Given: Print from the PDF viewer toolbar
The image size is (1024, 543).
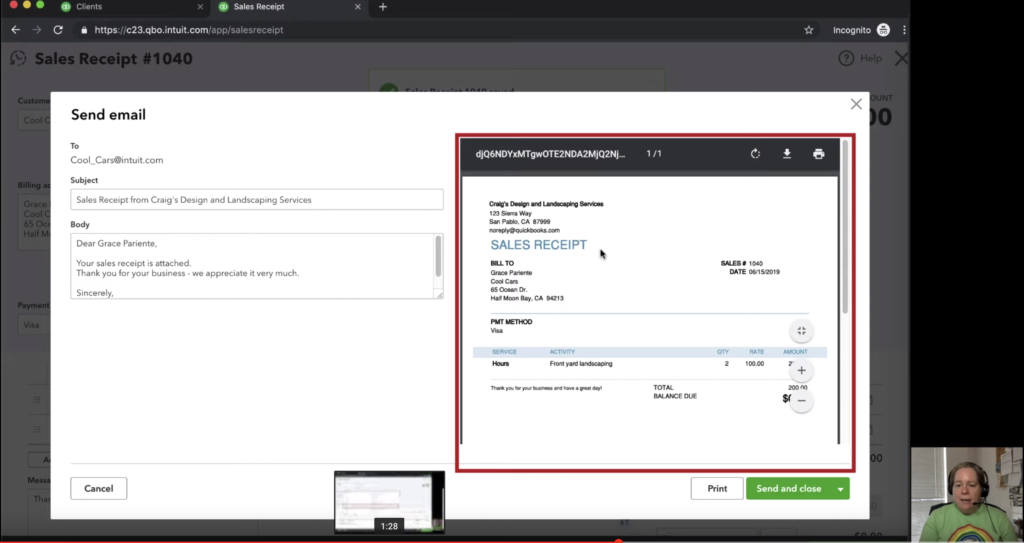Looking at the screenshot, I should 818,154.
